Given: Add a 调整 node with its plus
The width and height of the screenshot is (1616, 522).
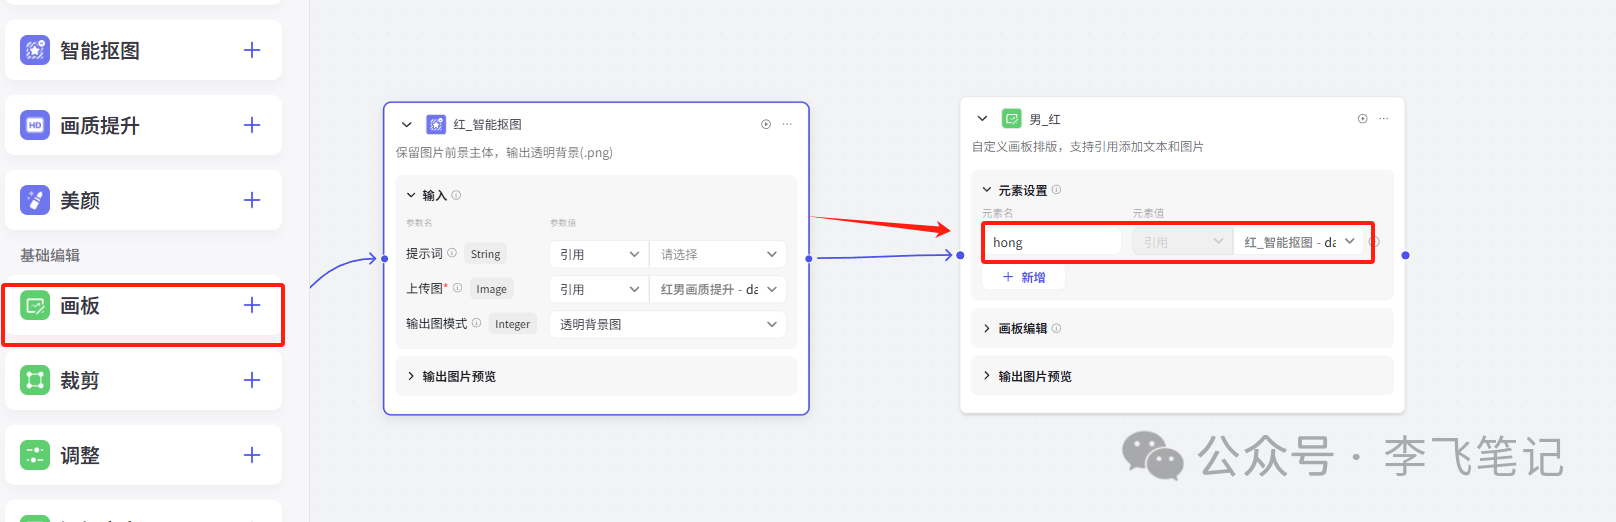Looking at the screenshot, I should pyautogui.click(x=252, y=455).
